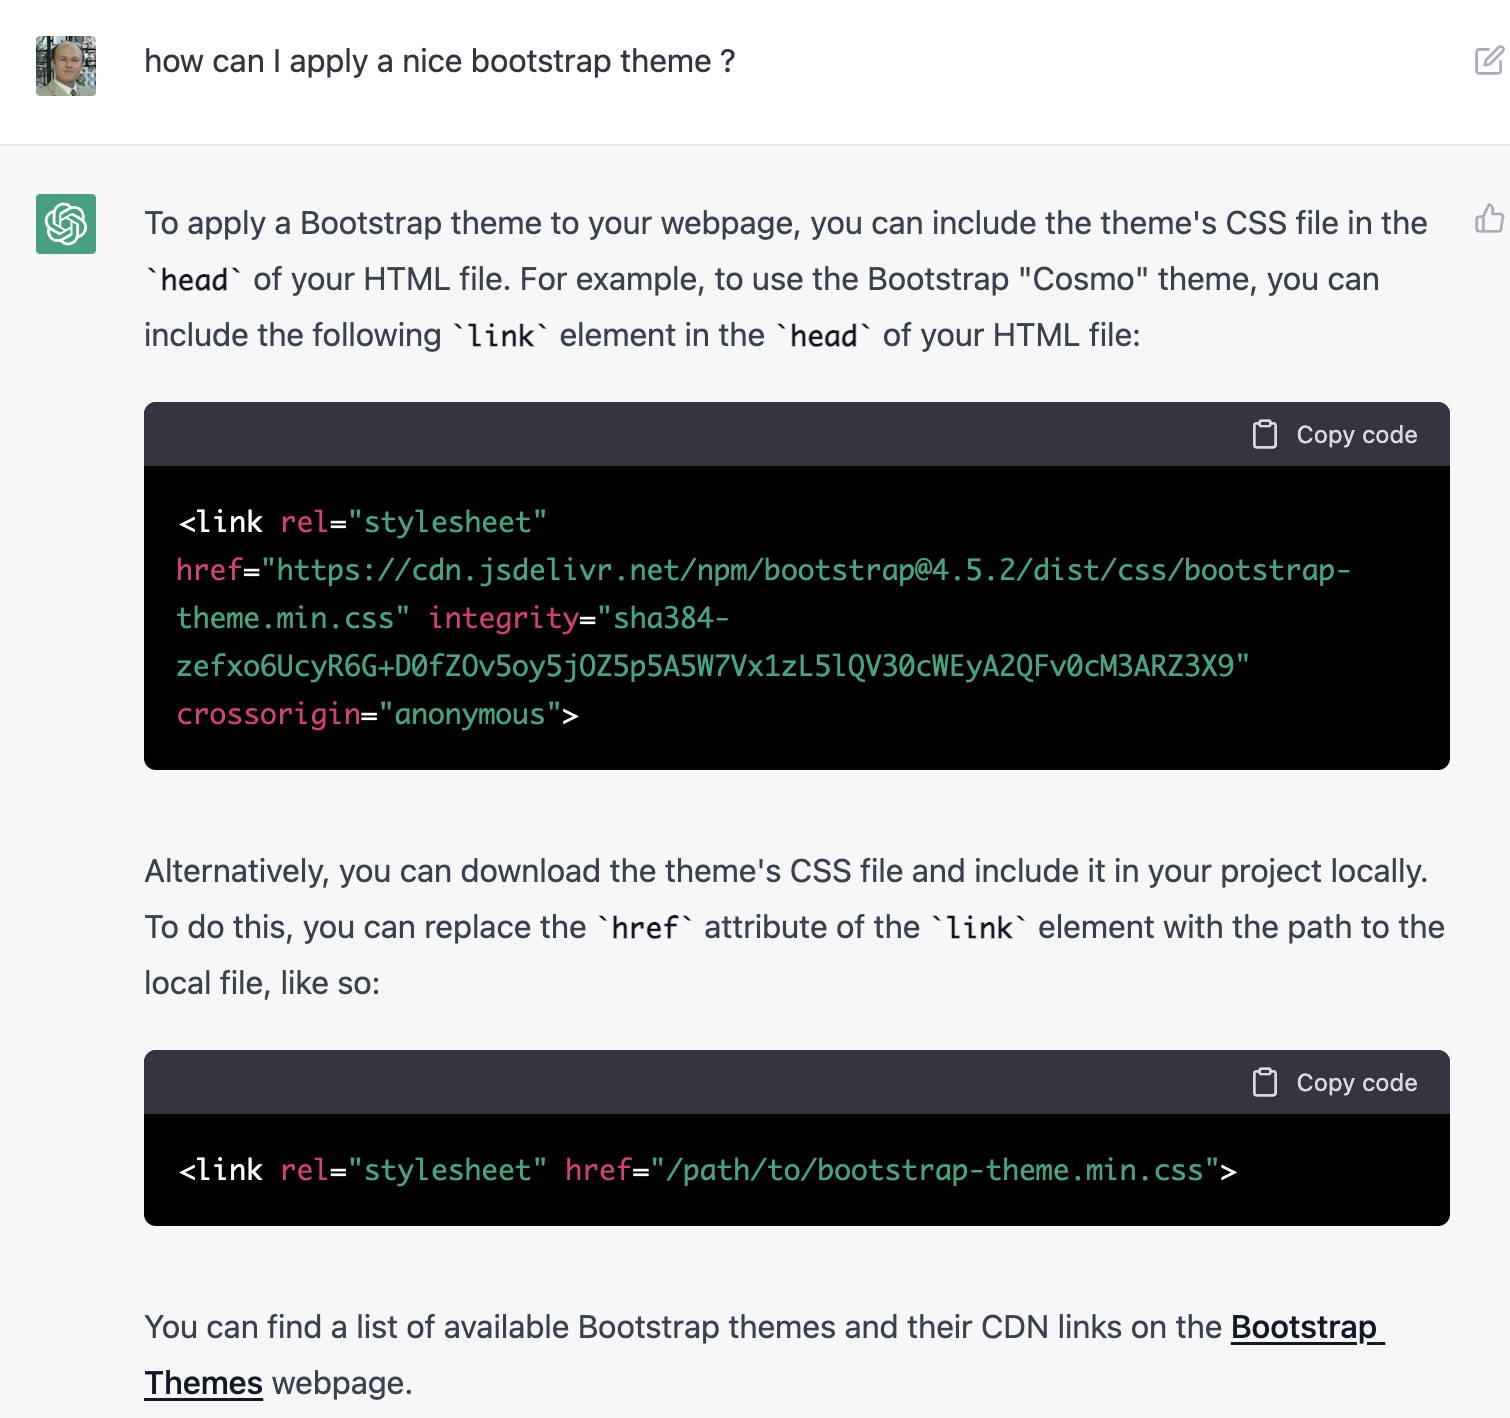Viewport: 1510px width, 1418px height.
Task: Give the response a thumbs up
Action: point(1488,219)
